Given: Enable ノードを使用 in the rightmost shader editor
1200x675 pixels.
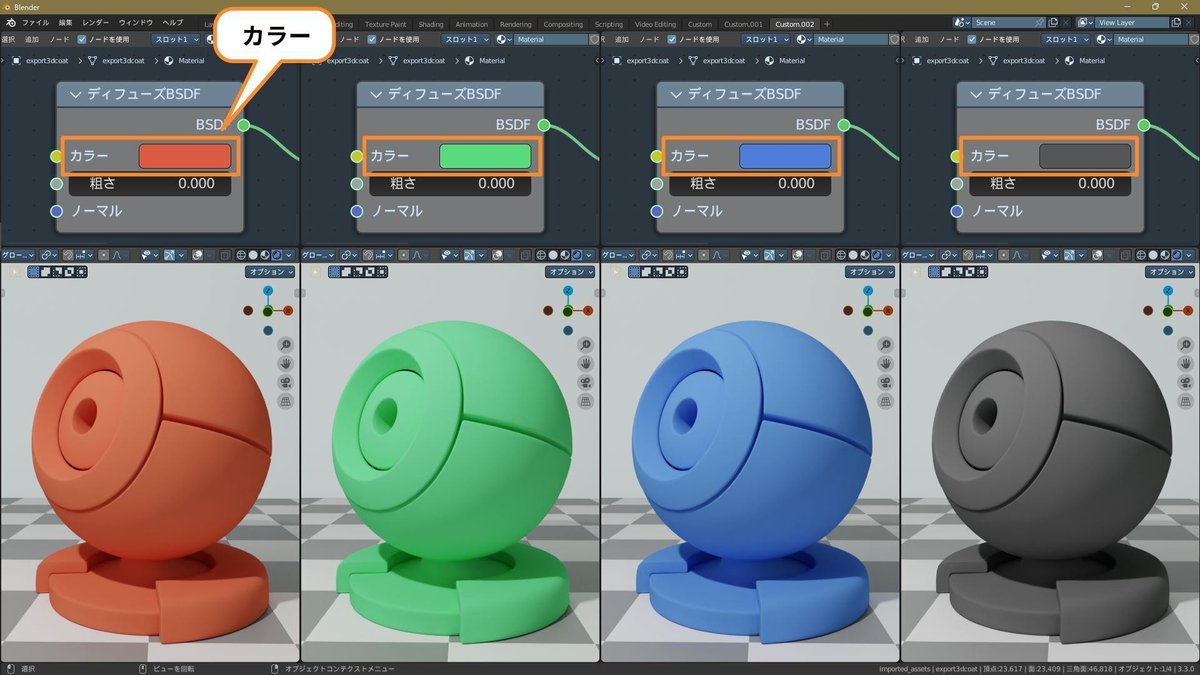Looking at the screenshot, I should pos(972,40).
